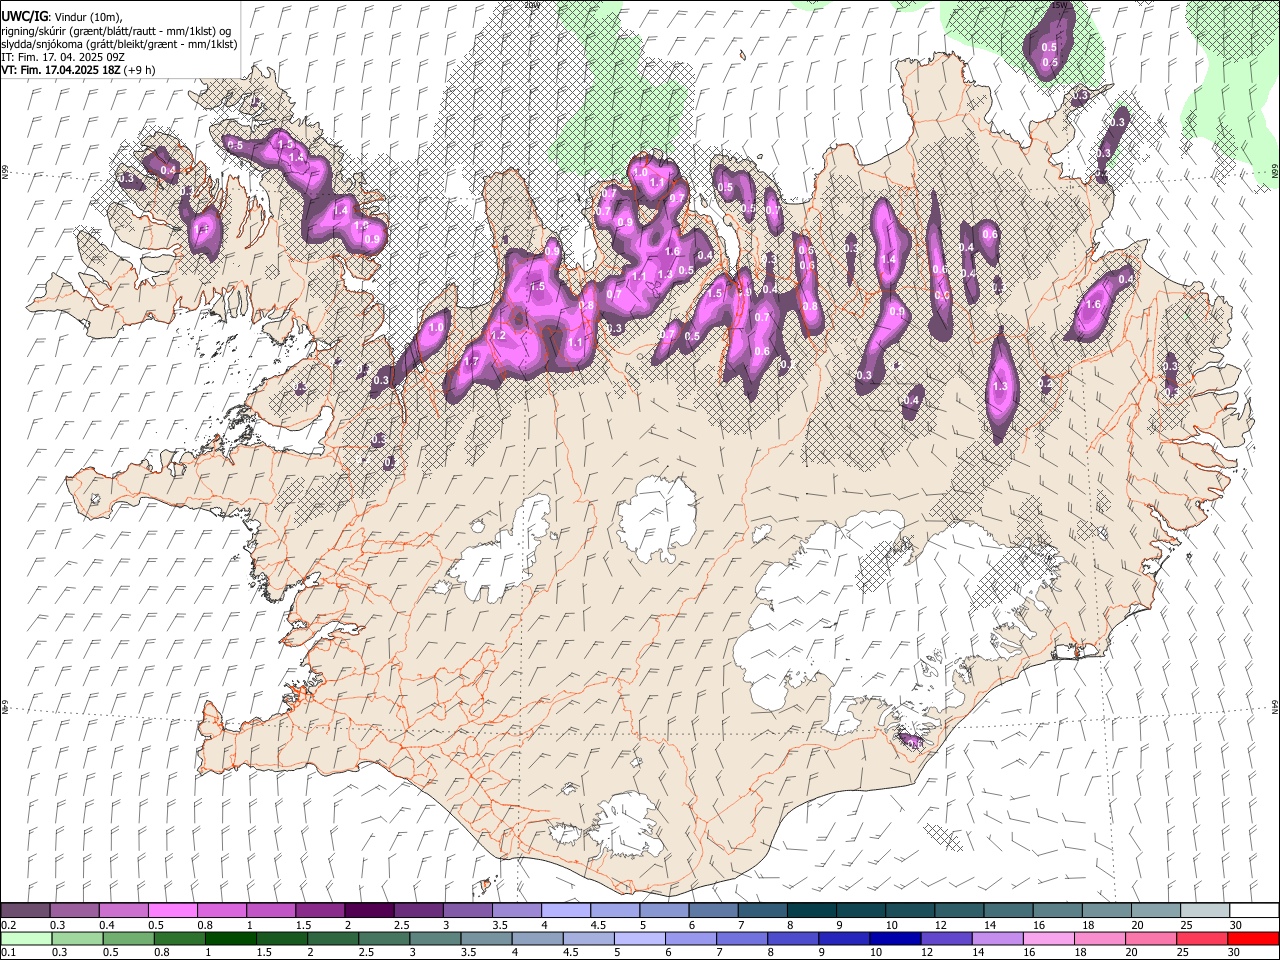The image size is (1280, 960).
Task: Click the darkest purple 2 swatch in top legend row
Action: (x=368, y=911)
